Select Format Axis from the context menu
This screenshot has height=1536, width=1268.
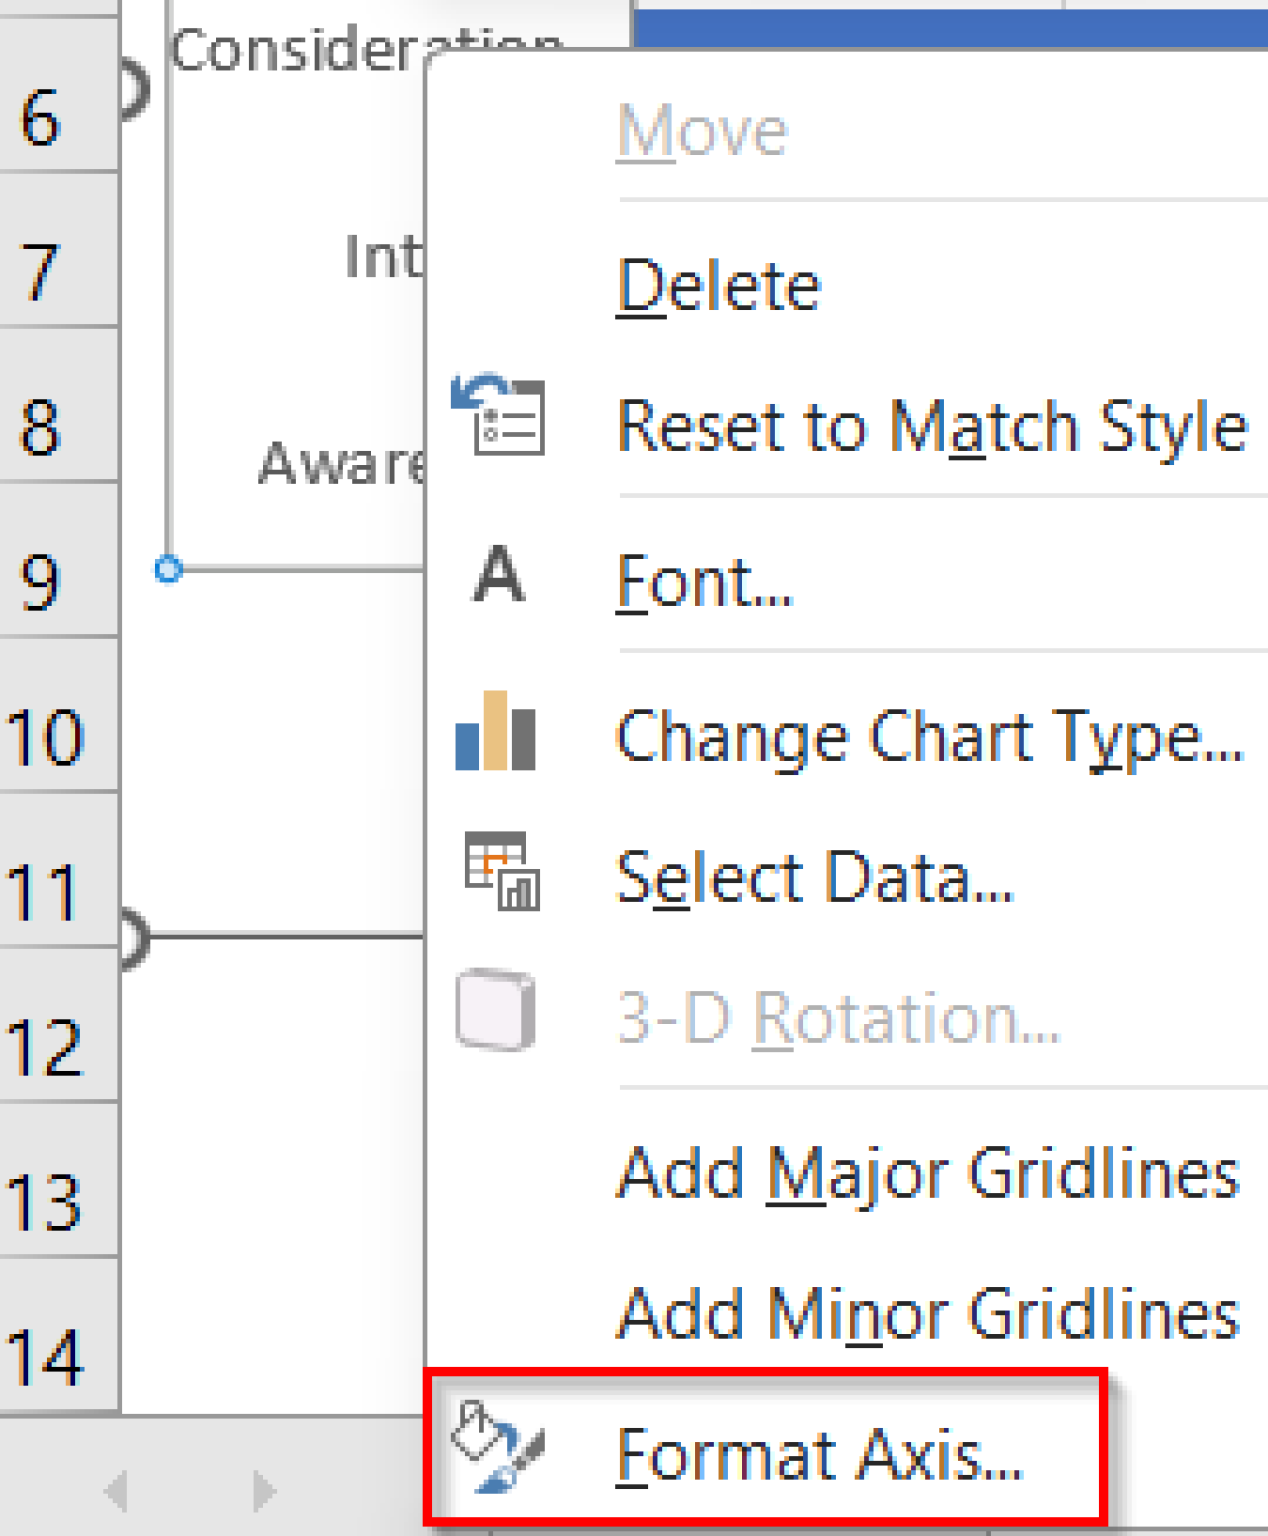[x=820, y=1455]
